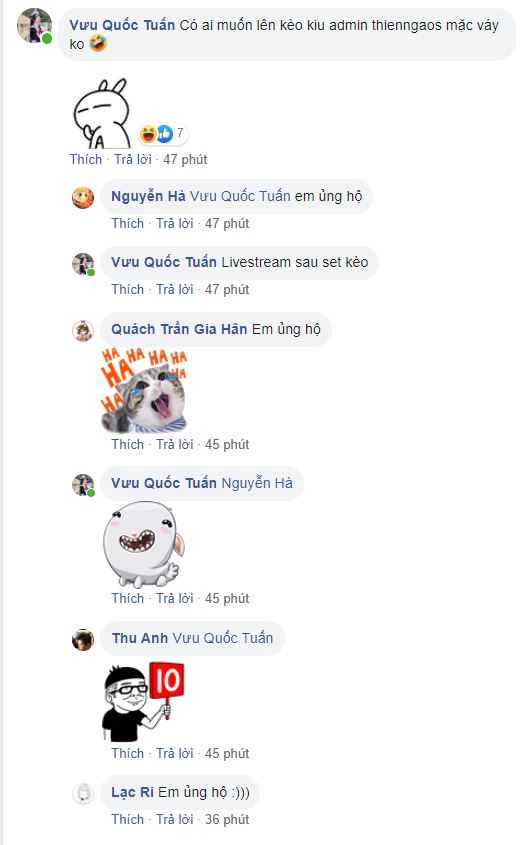531x845 pixels.
Task: Open Quách Trần Gia Hân's avatar
Action: pyautogui.click(x=83, y=330)
